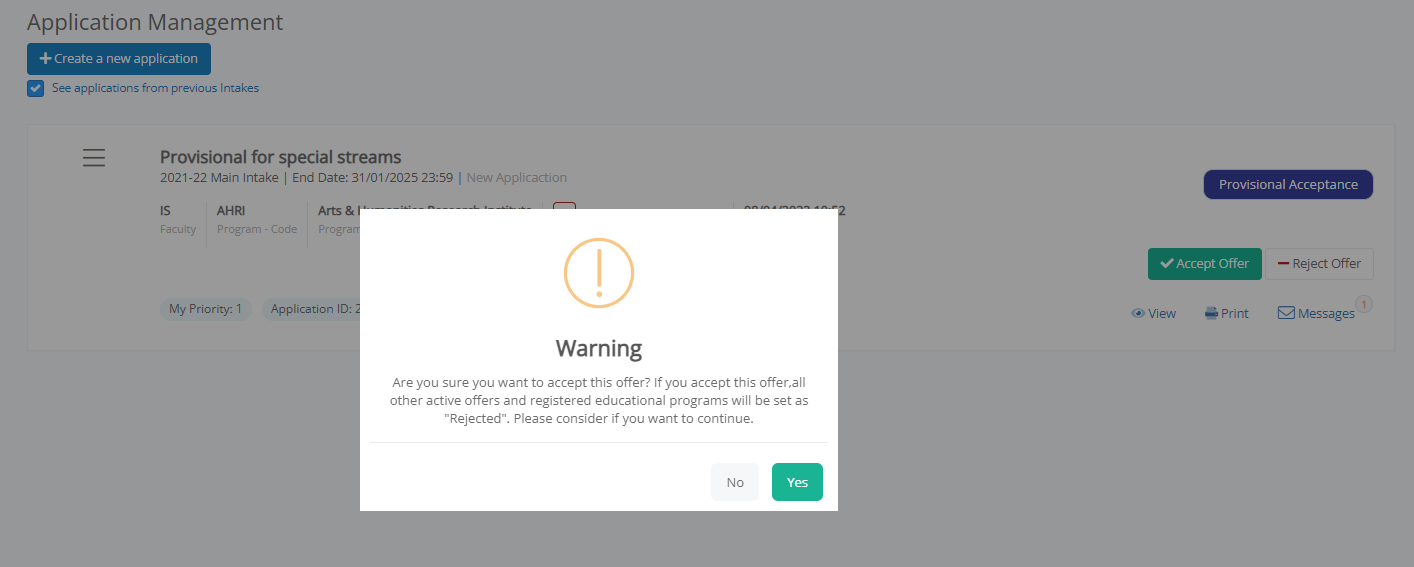Confirm the warning with Yes
The image size is (1414, 567).
tap(797, 482)
